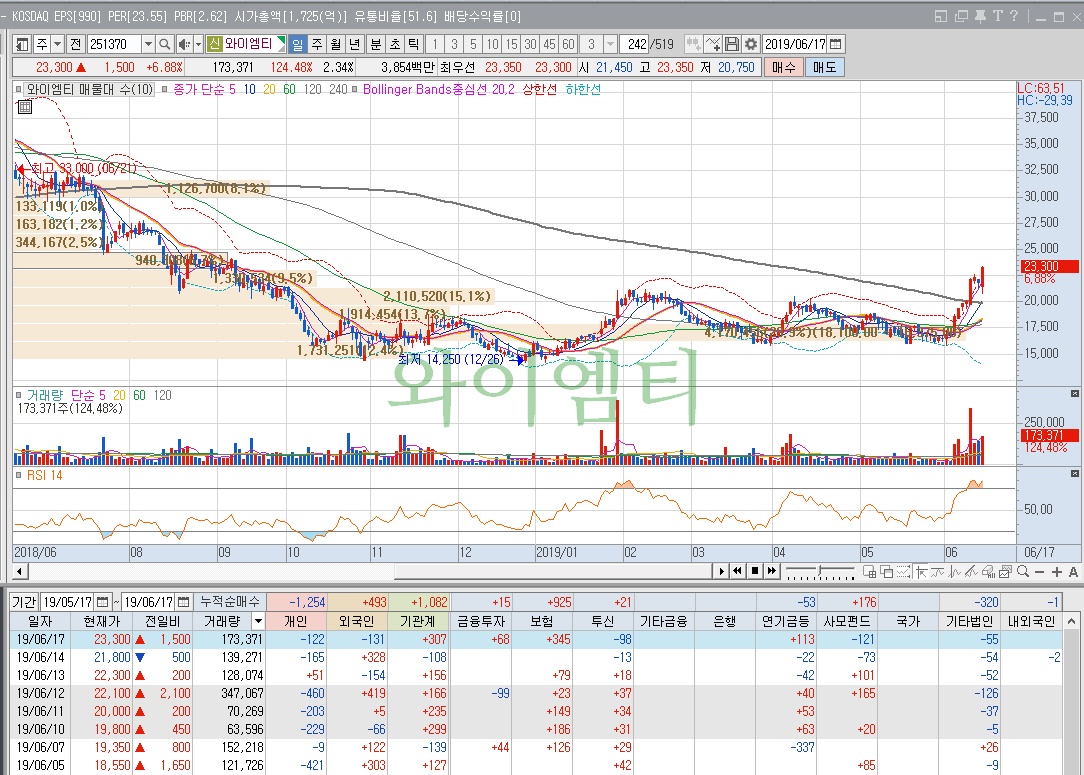Screen dimensions: 1084x775
Task: Click the pin window icon
Action: pos(980,16)
